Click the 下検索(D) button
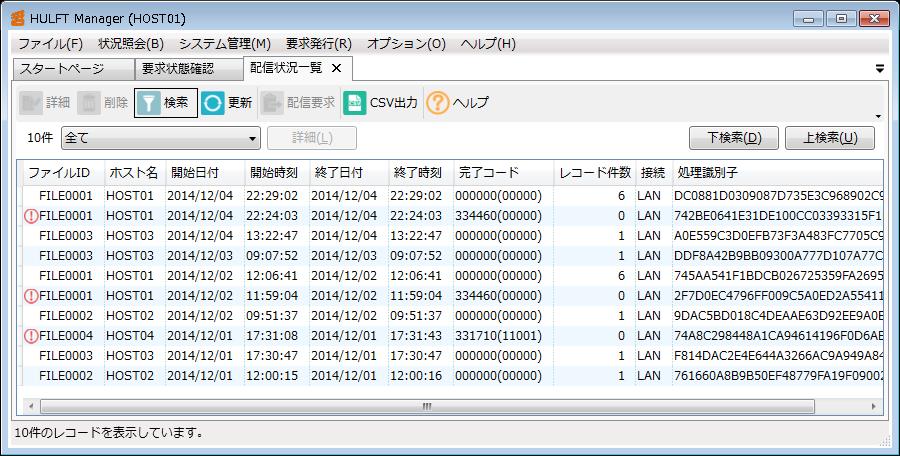Screen dimensions: 900x456 pos(734,138)
